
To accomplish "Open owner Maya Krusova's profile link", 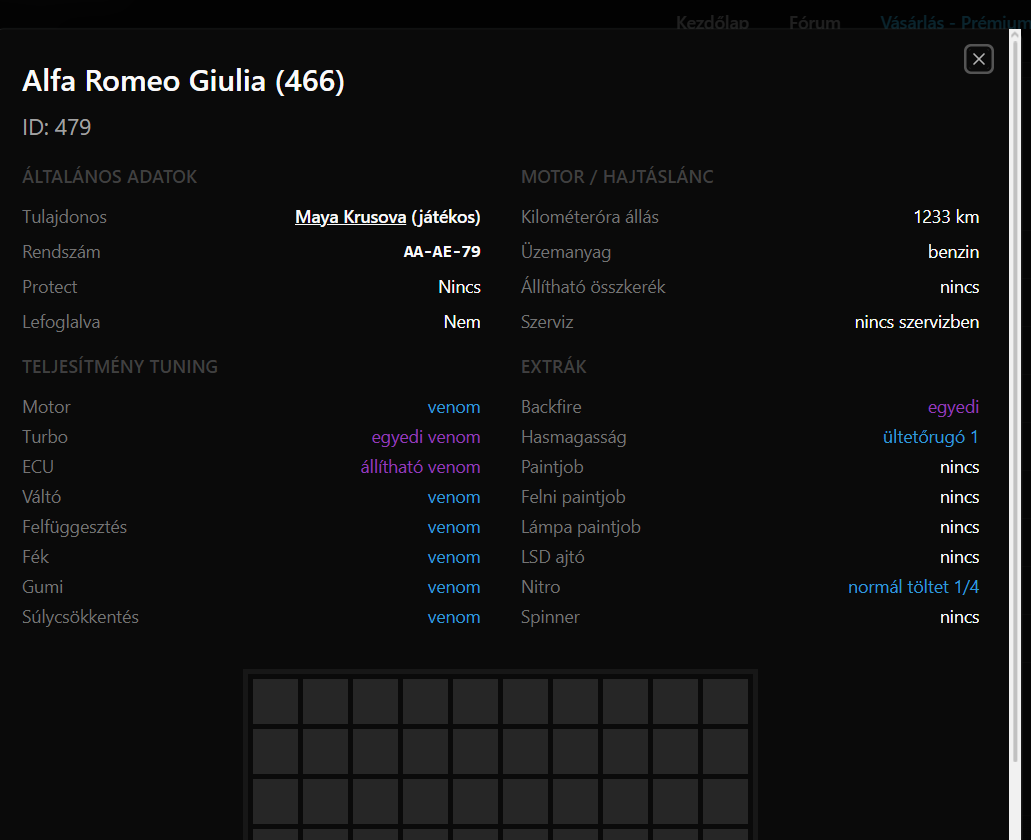I will click(350, 217).
